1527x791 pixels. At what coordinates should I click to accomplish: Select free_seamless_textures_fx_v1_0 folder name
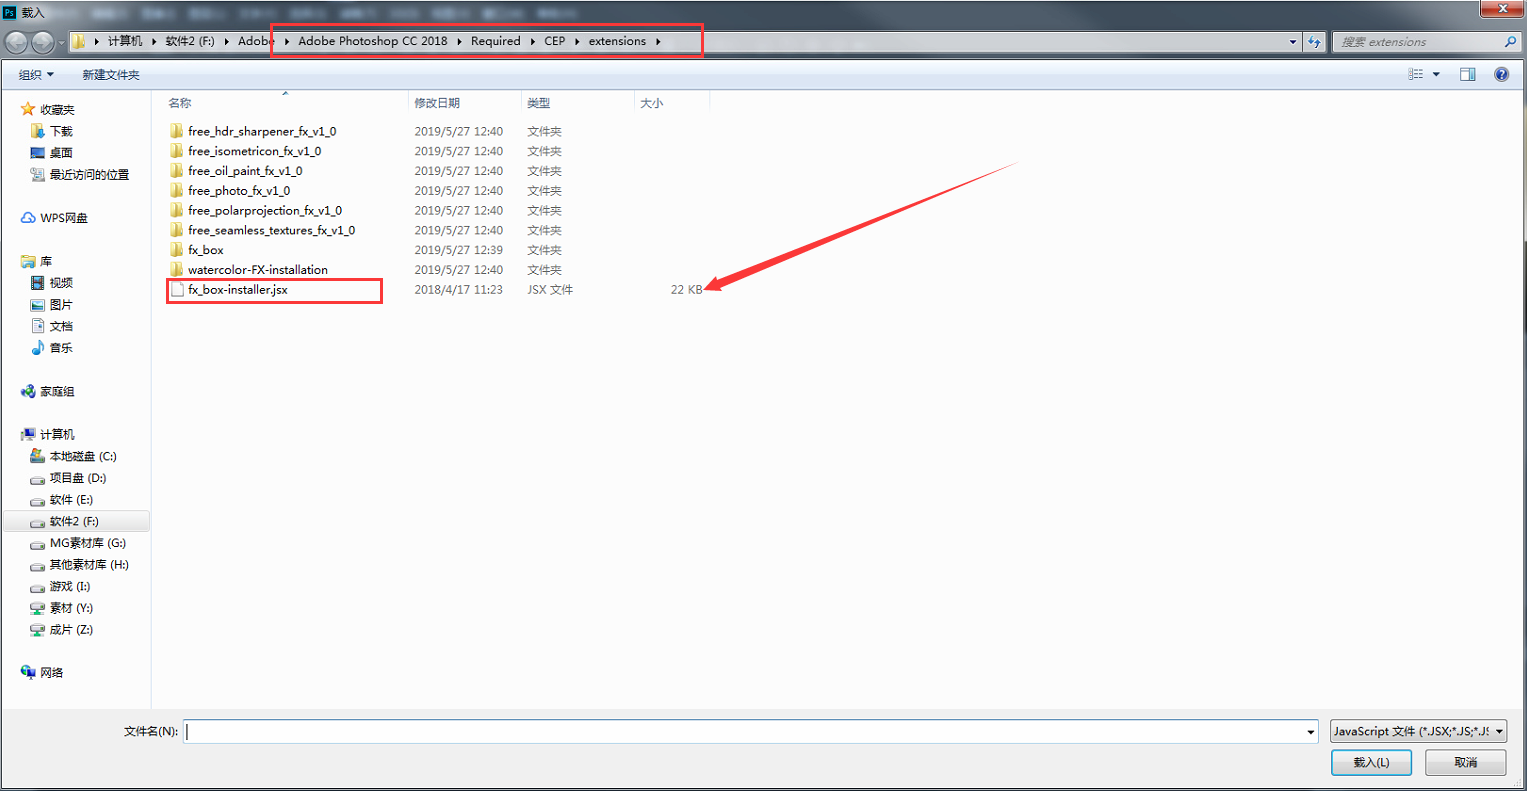[x=271, y=230]
